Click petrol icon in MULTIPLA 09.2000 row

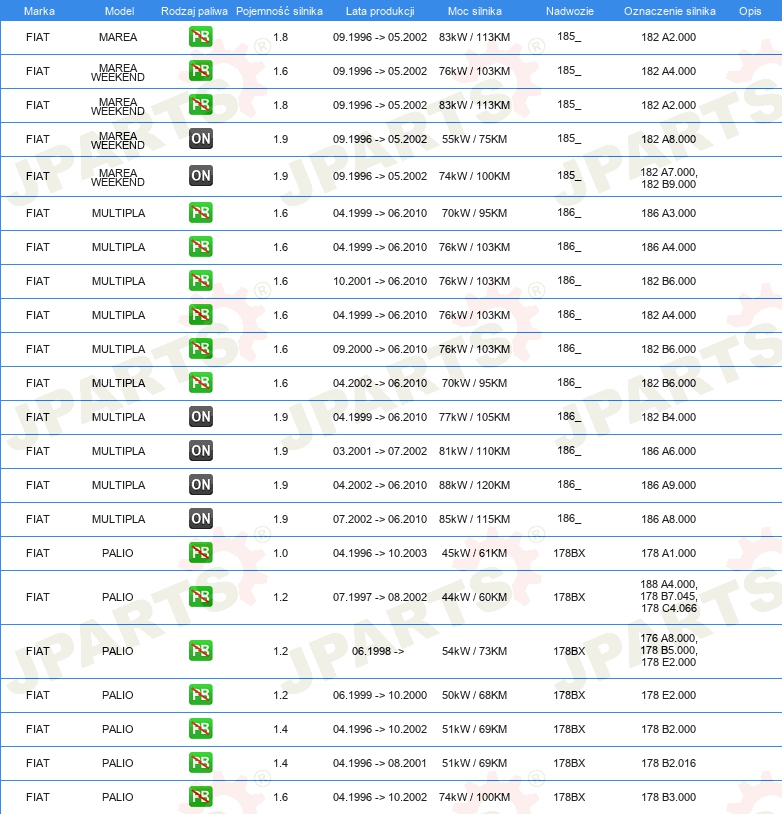click(200, 349)
